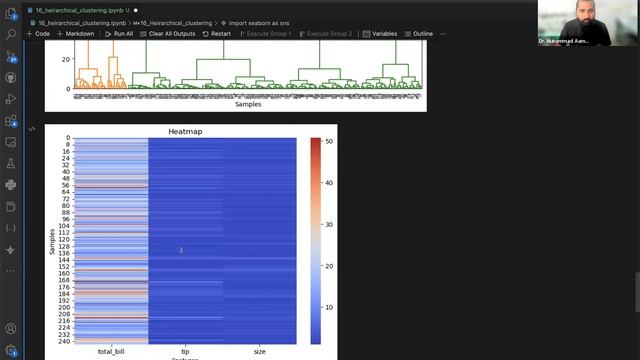Open the Remote Explorer view

11,142
